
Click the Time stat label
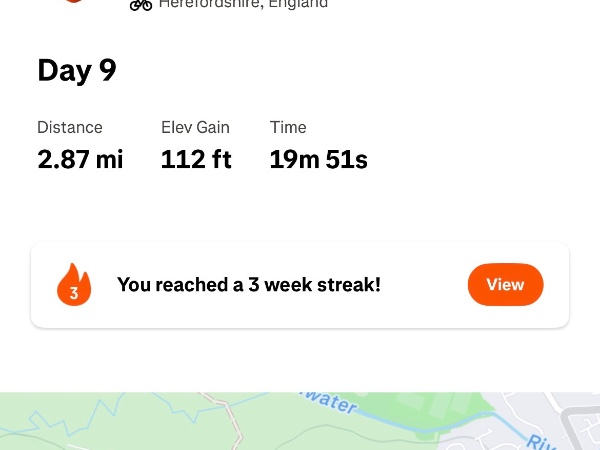click(x=288, y=127)
